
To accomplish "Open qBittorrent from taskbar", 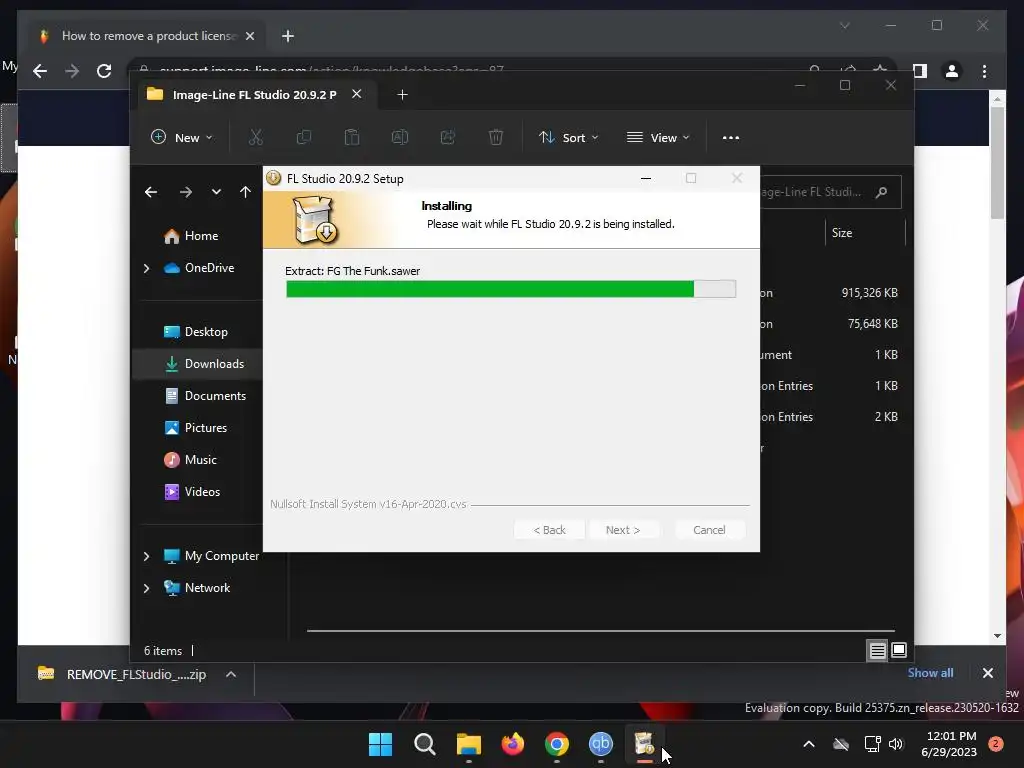I will [601, 744].
